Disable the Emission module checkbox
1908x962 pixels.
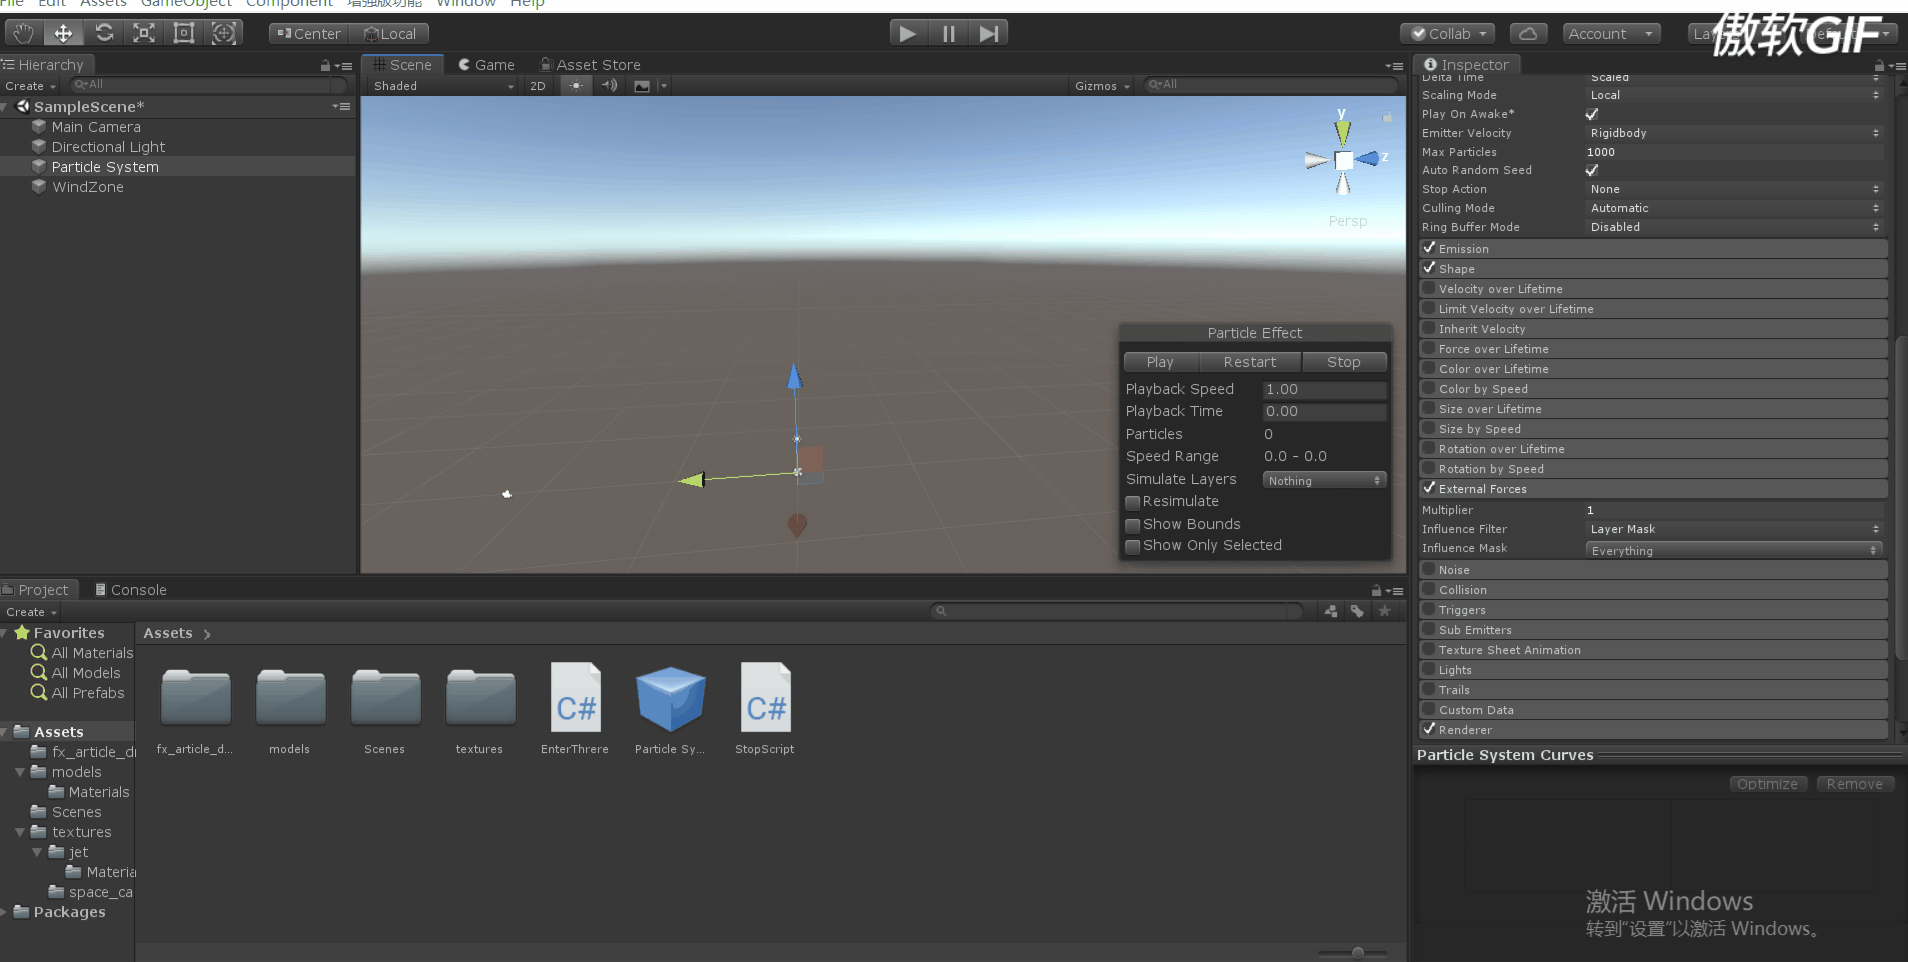pos(1429,248)
